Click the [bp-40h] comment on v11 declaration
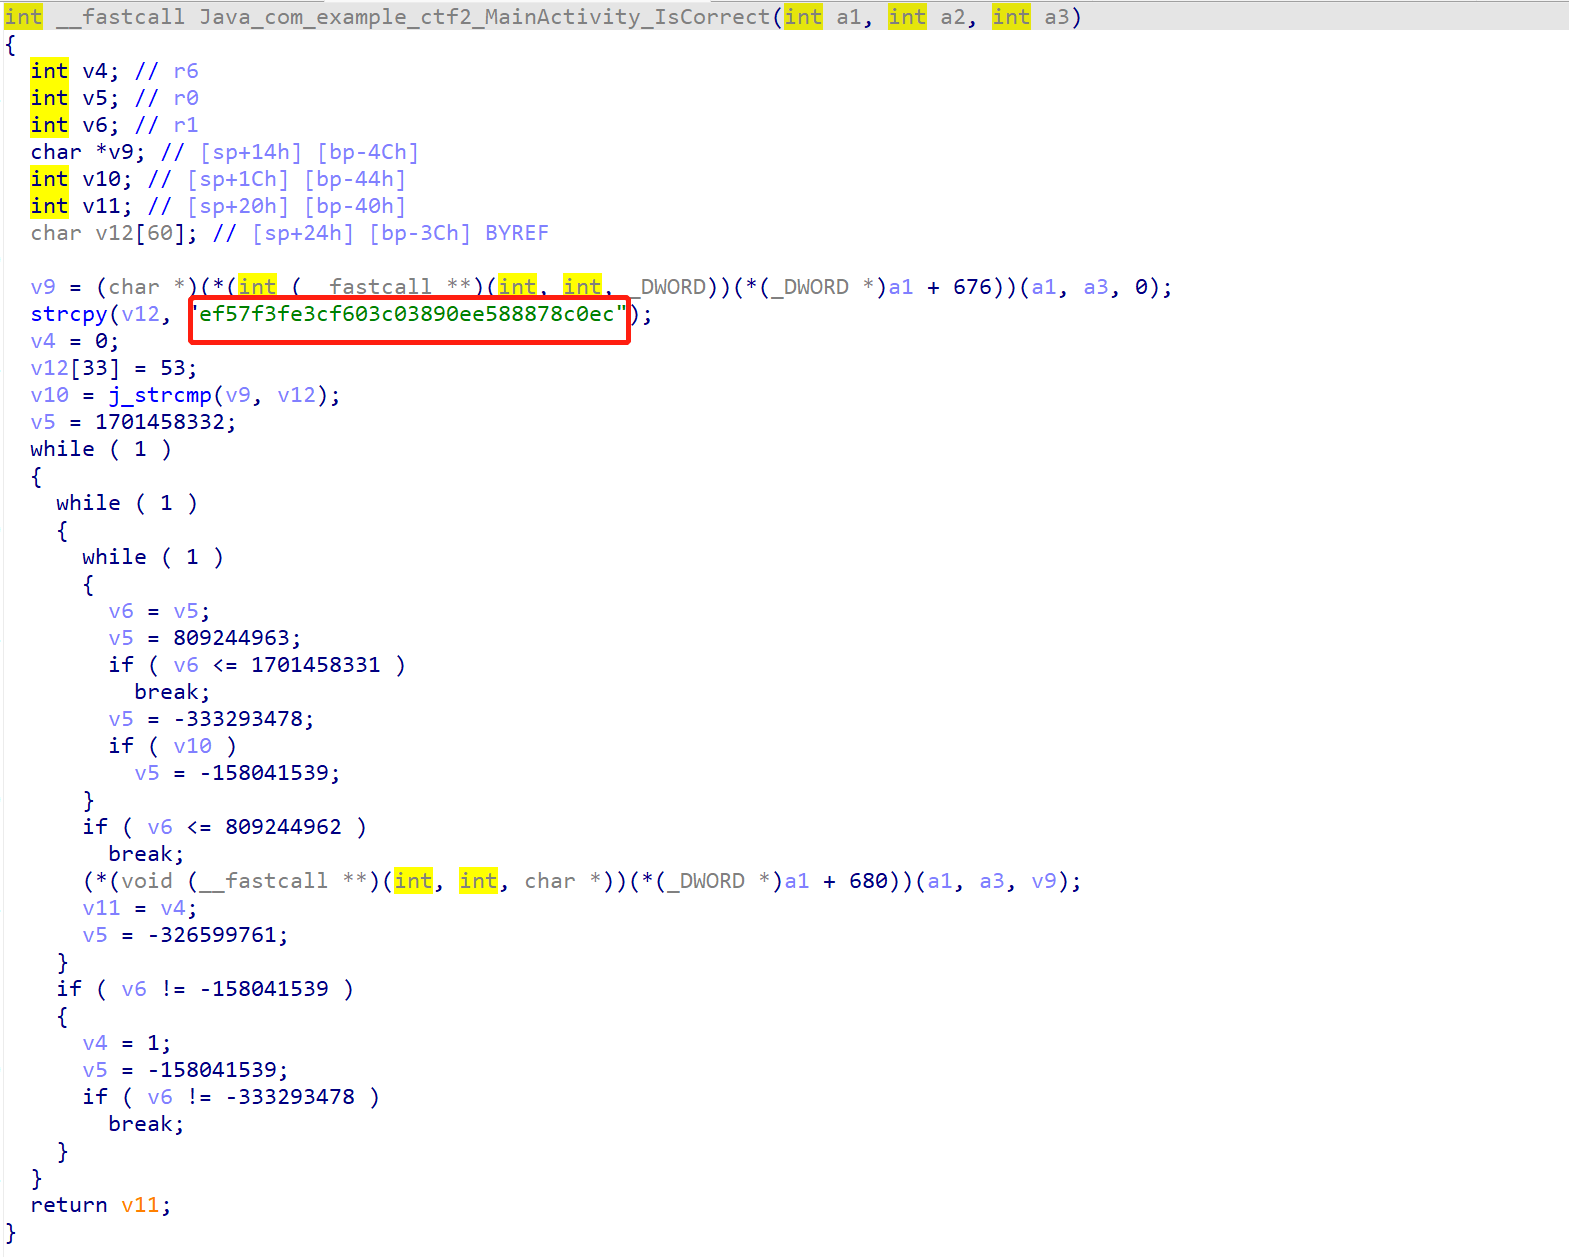 point(354,206)
